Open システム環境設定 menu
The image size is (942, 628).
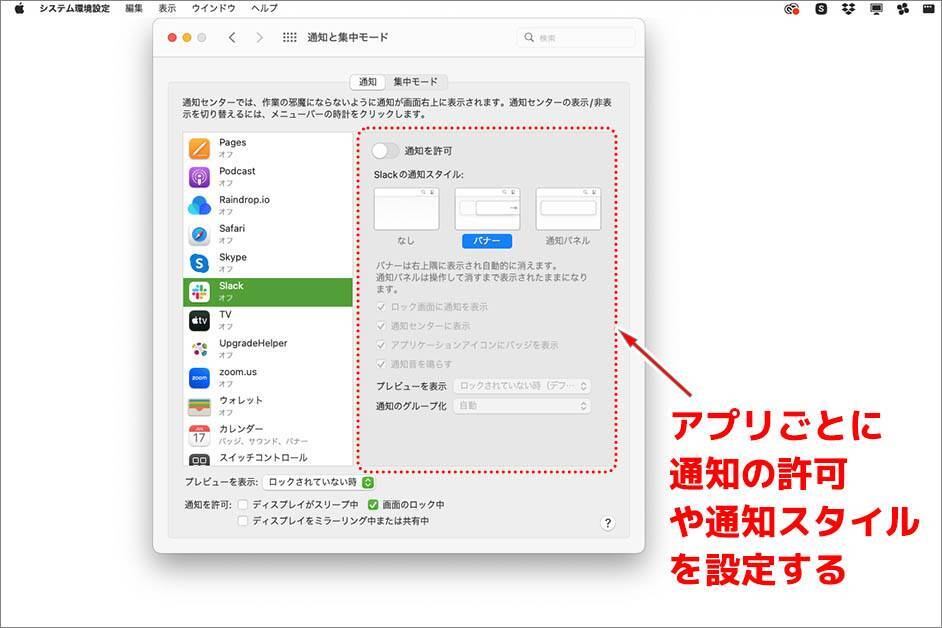(x=74, y=8)
